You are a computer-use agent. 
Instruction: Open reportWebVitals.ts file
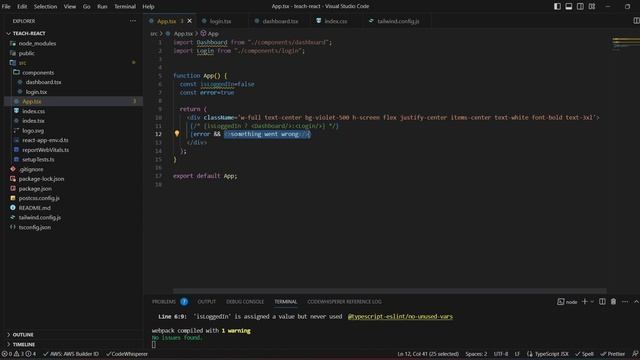[45, 150]
